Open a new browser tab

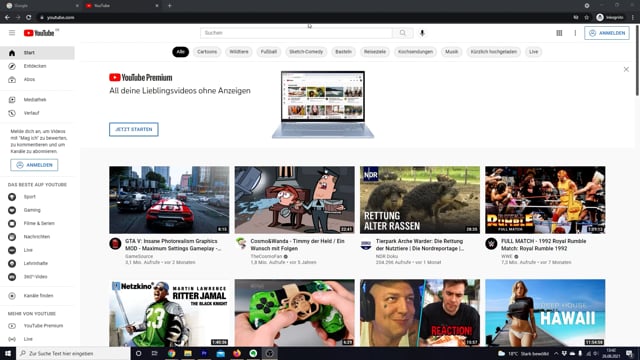coord(169,6)
